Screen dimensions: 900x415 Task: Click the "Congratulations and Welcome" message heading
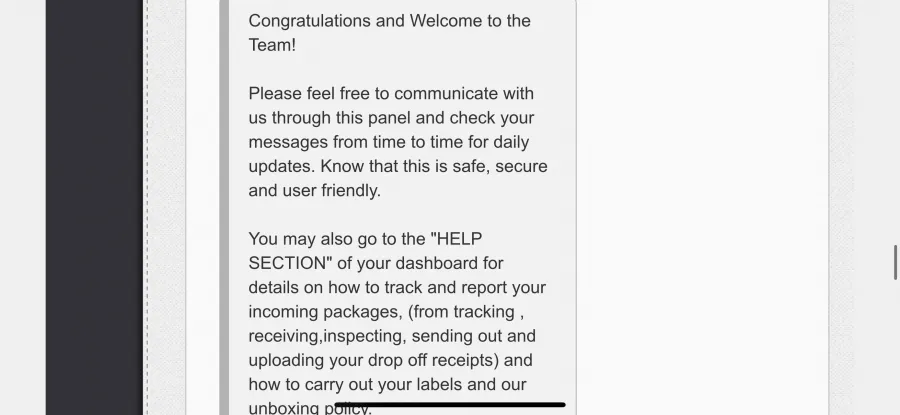pyautogui.click(x=389, y=33)
